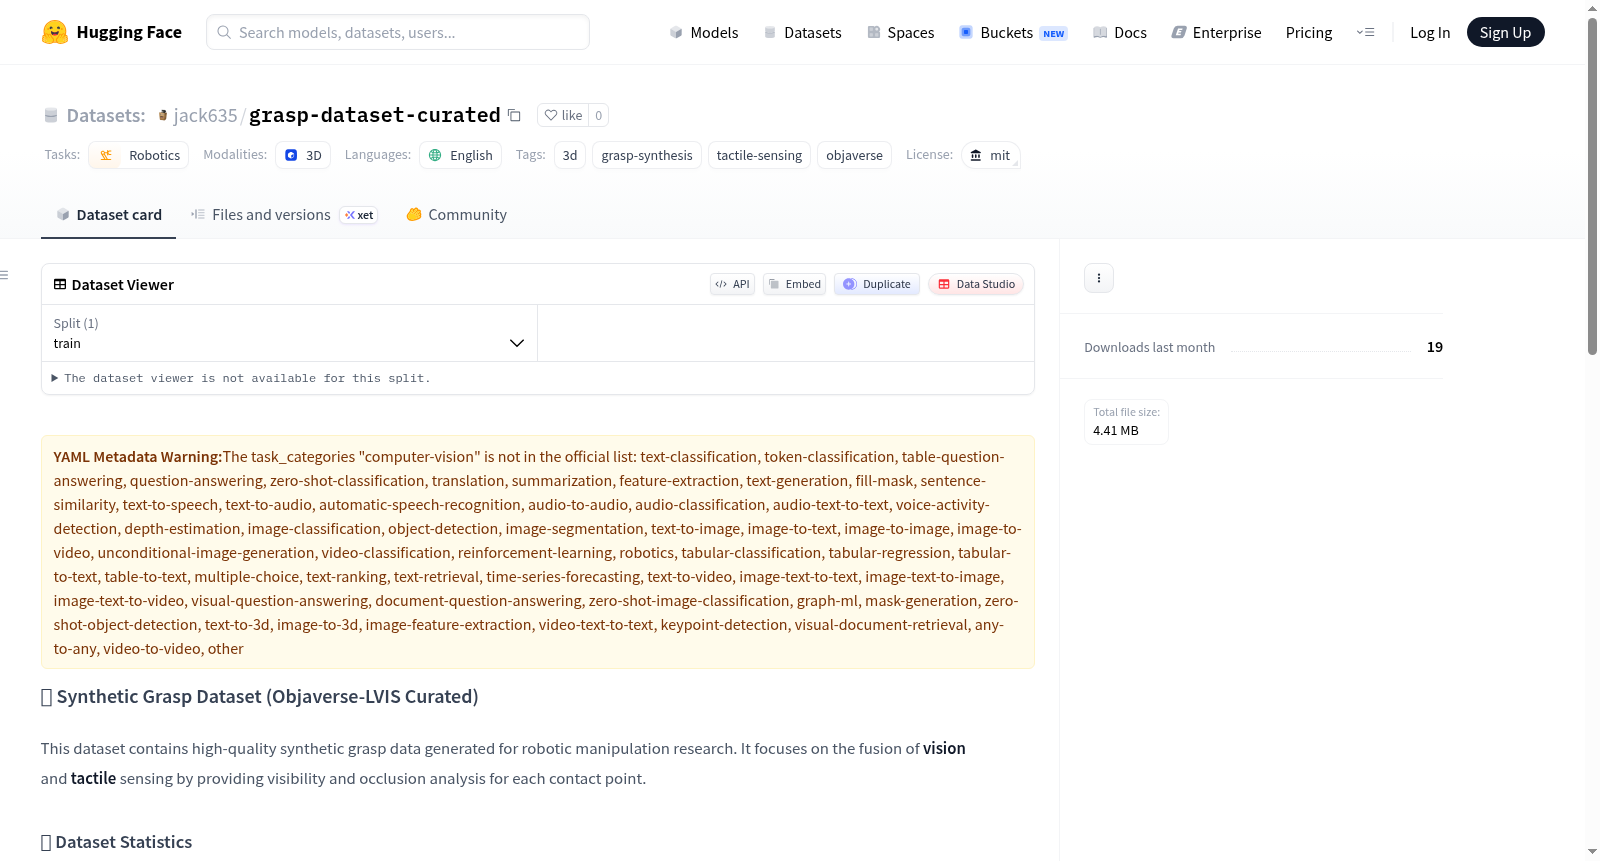Click the Log In link
The height and width of the screenshot is (861, 1600).
tap(1430, 32)
